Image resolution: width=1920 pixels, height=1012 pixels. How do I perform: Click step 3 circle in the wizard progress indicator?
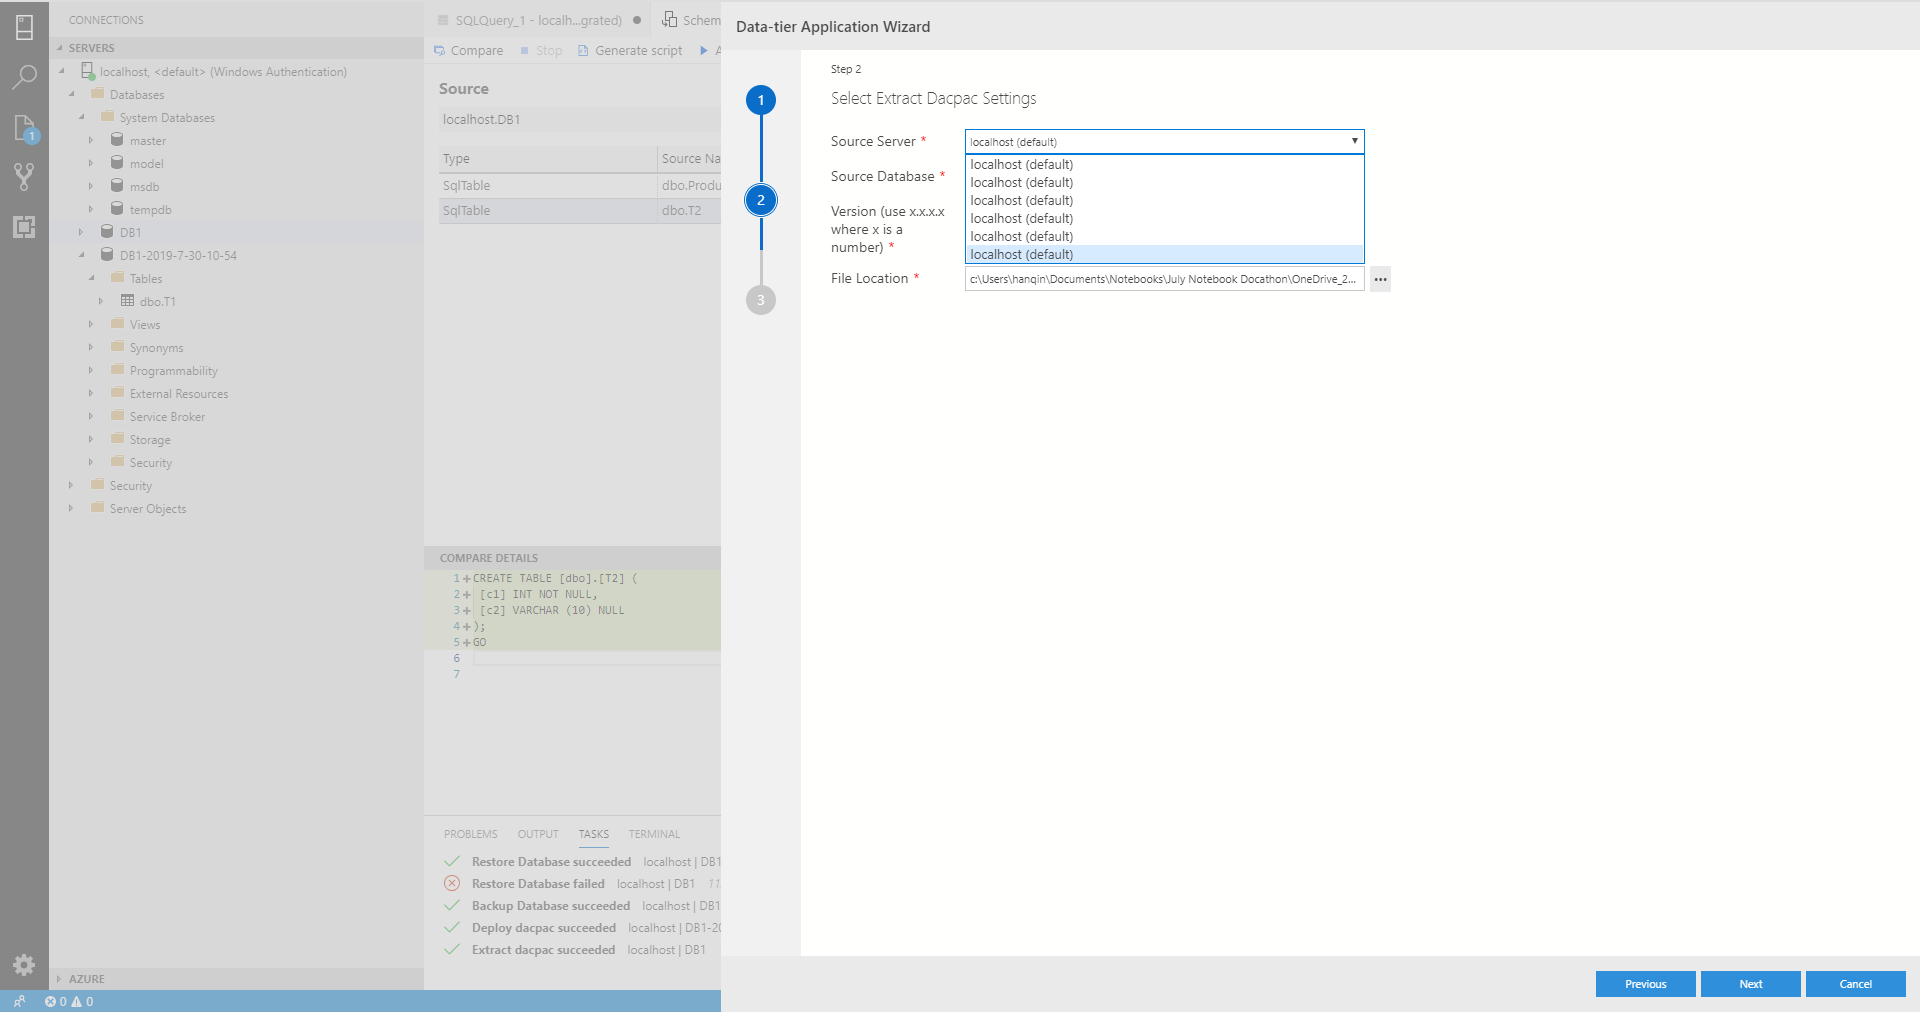coord(761,299)
